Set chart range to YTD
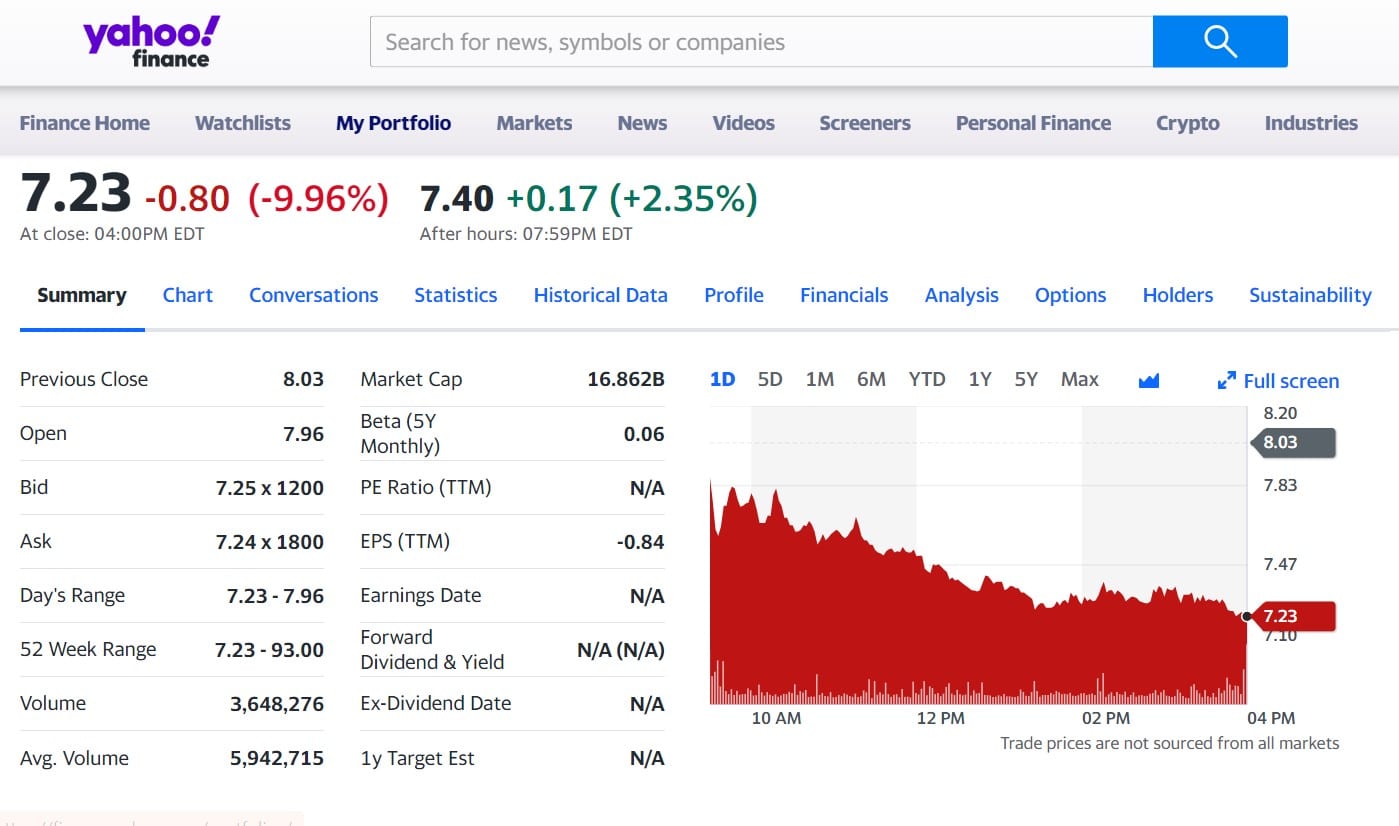The width and height of the screenshot is (1399, 826). tap(926, 380)
